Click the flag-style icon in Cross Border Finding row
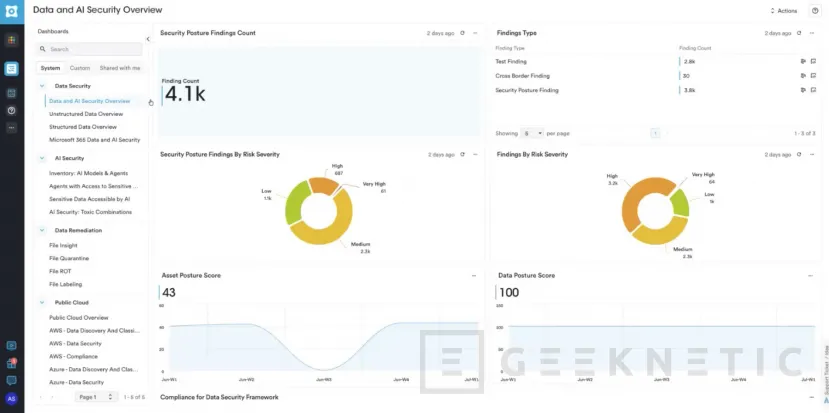Viewport: 829px width, 413px height. [803, 76]
